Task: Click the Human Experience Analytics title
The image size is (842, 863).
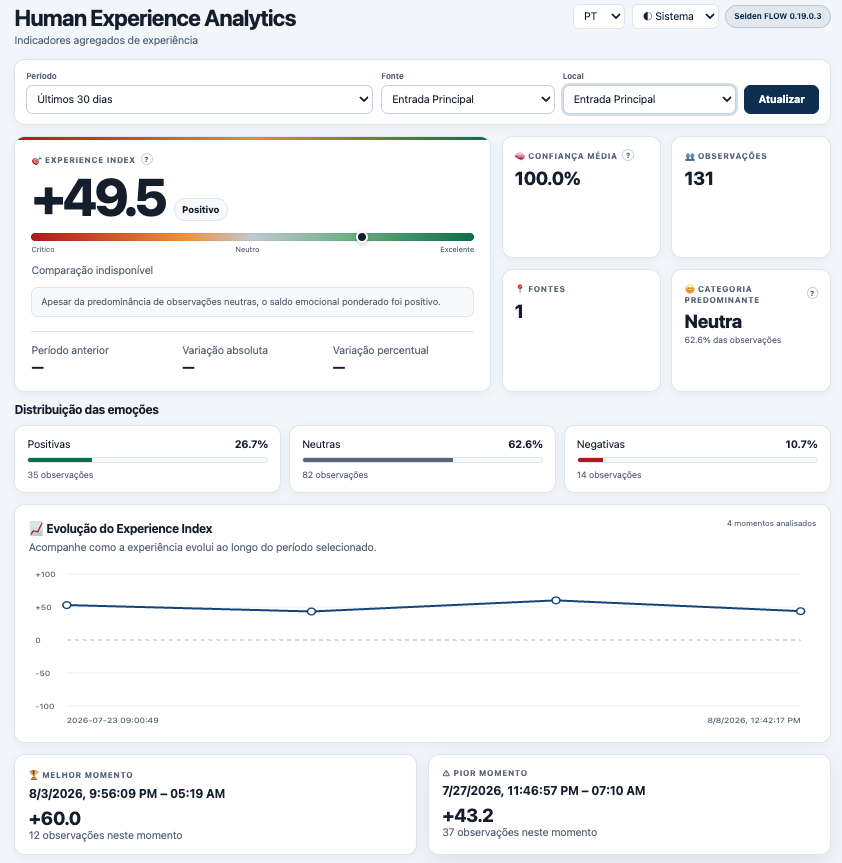Action: point(155,18)
